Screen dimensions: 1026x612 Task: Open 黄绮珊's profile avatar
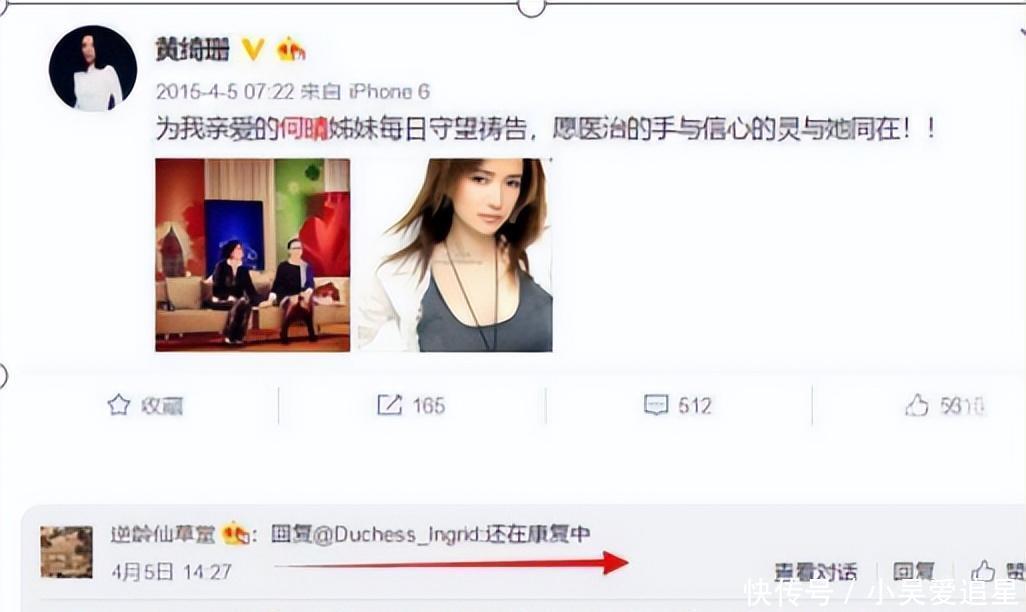(93, 69)
